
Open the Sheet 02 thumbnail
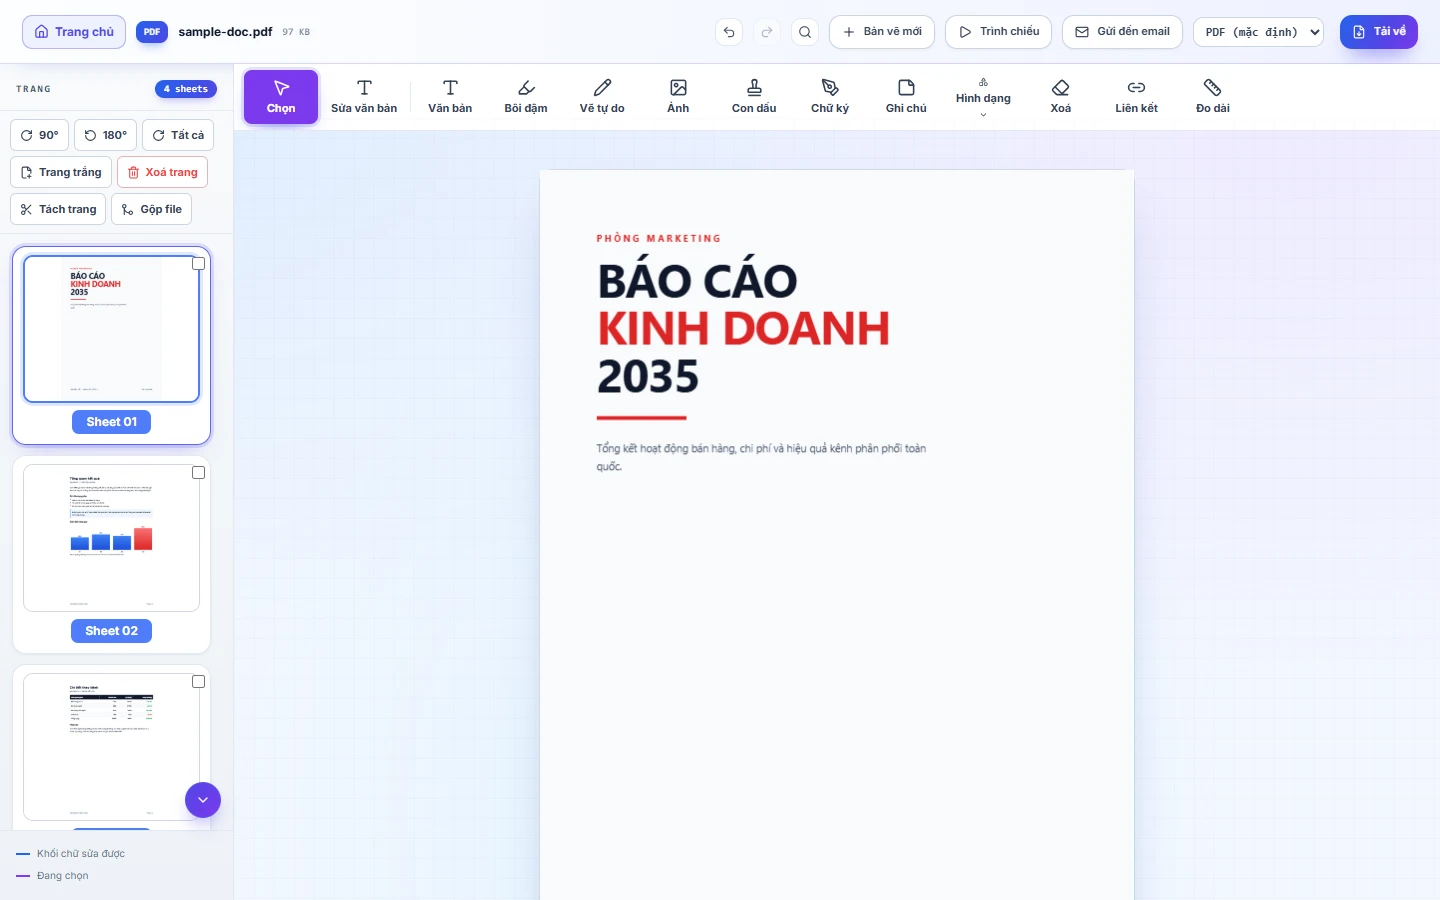111,538
